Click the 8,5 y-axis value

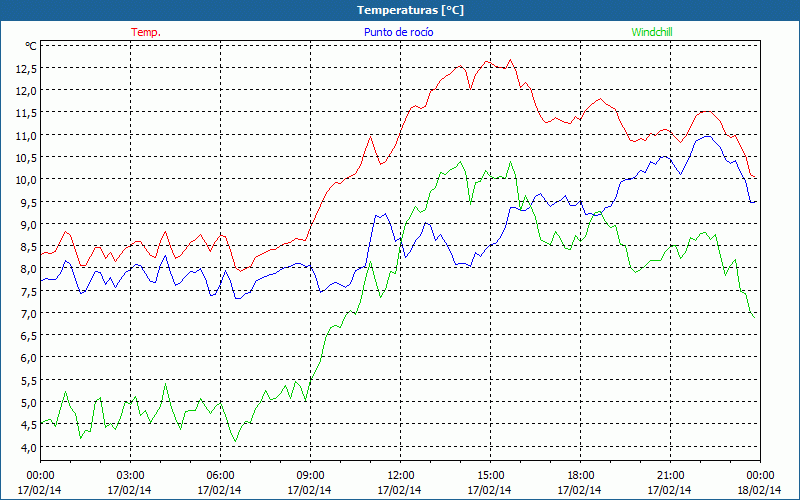[x=29, y=246]
